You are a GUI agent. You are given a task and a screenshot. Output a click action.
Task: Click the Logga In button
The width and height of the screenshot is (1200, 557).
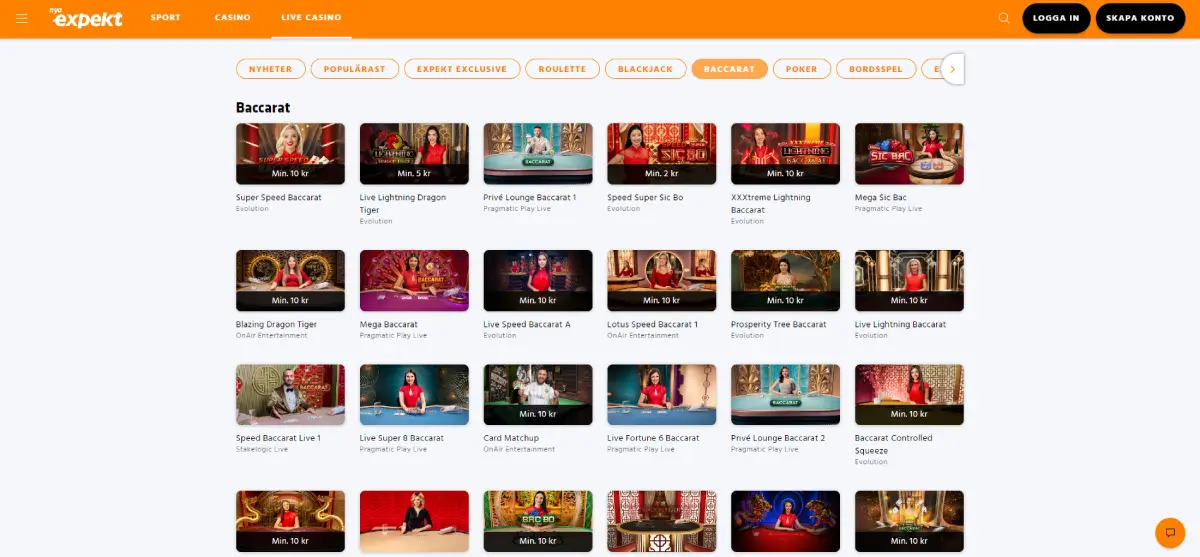1056,18
